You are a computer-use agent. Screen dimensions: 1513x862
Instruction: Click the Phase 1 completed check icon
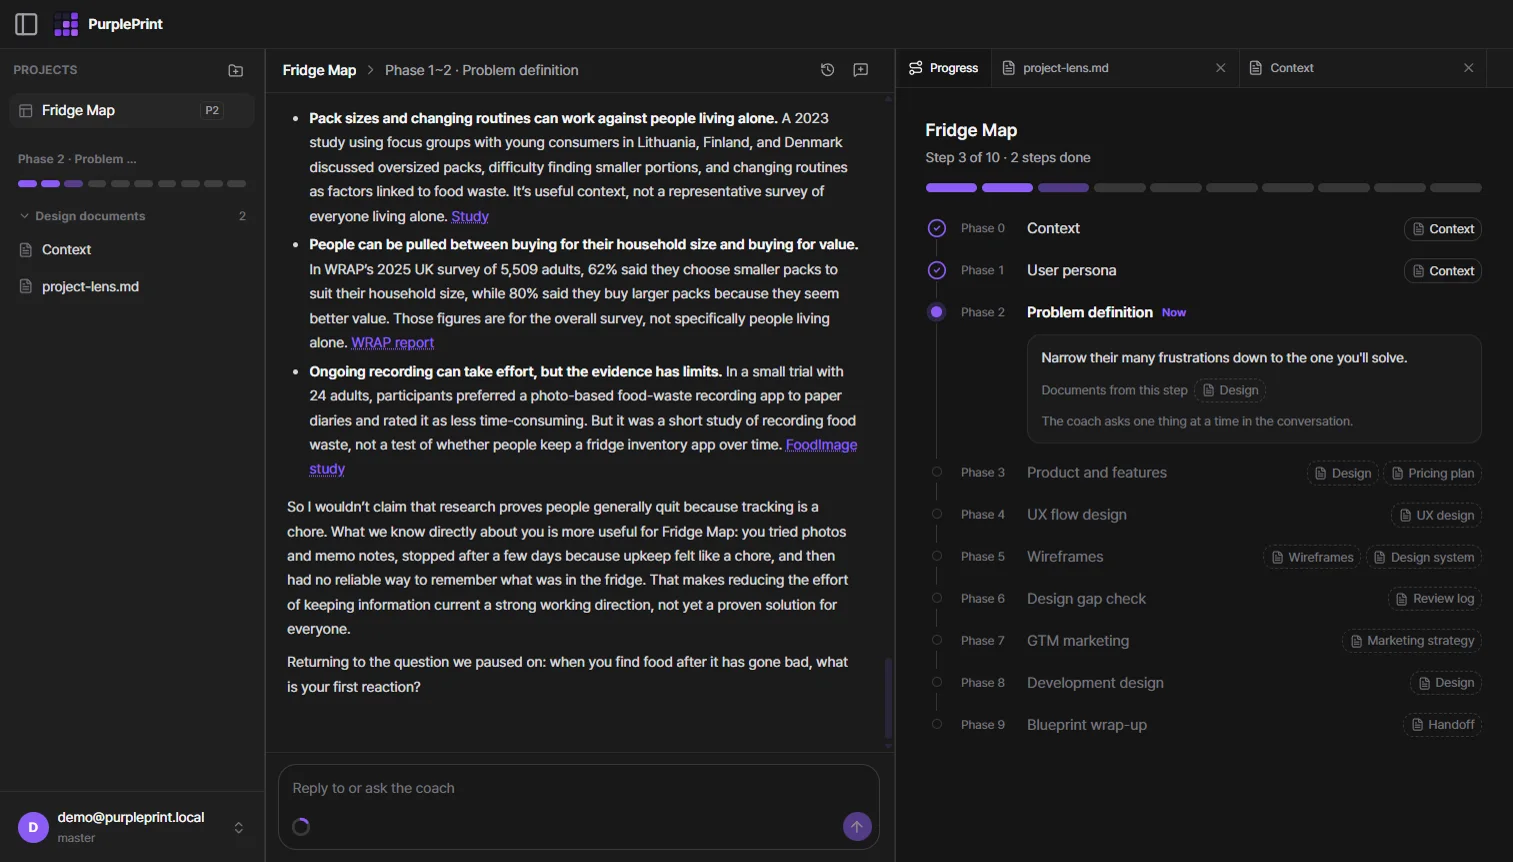pyautogui.click(x=937, y=270)
